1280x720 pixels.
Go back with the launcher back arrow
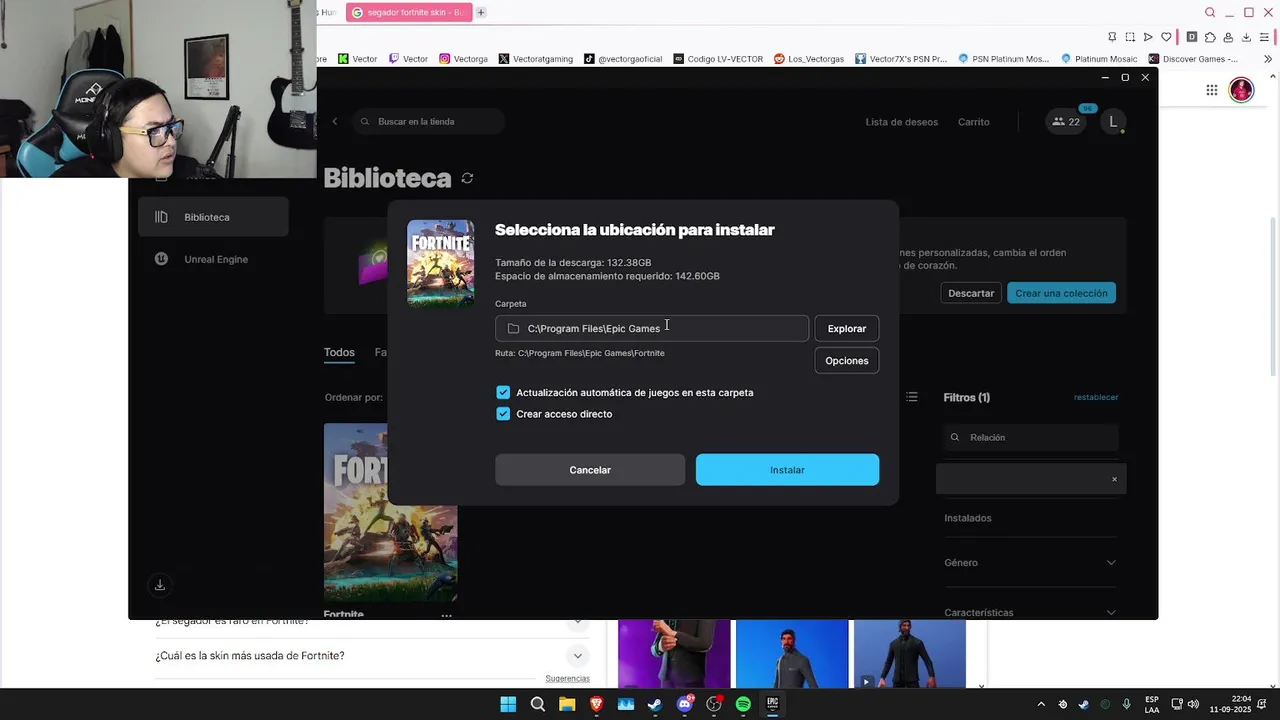(x=335, y=121)
